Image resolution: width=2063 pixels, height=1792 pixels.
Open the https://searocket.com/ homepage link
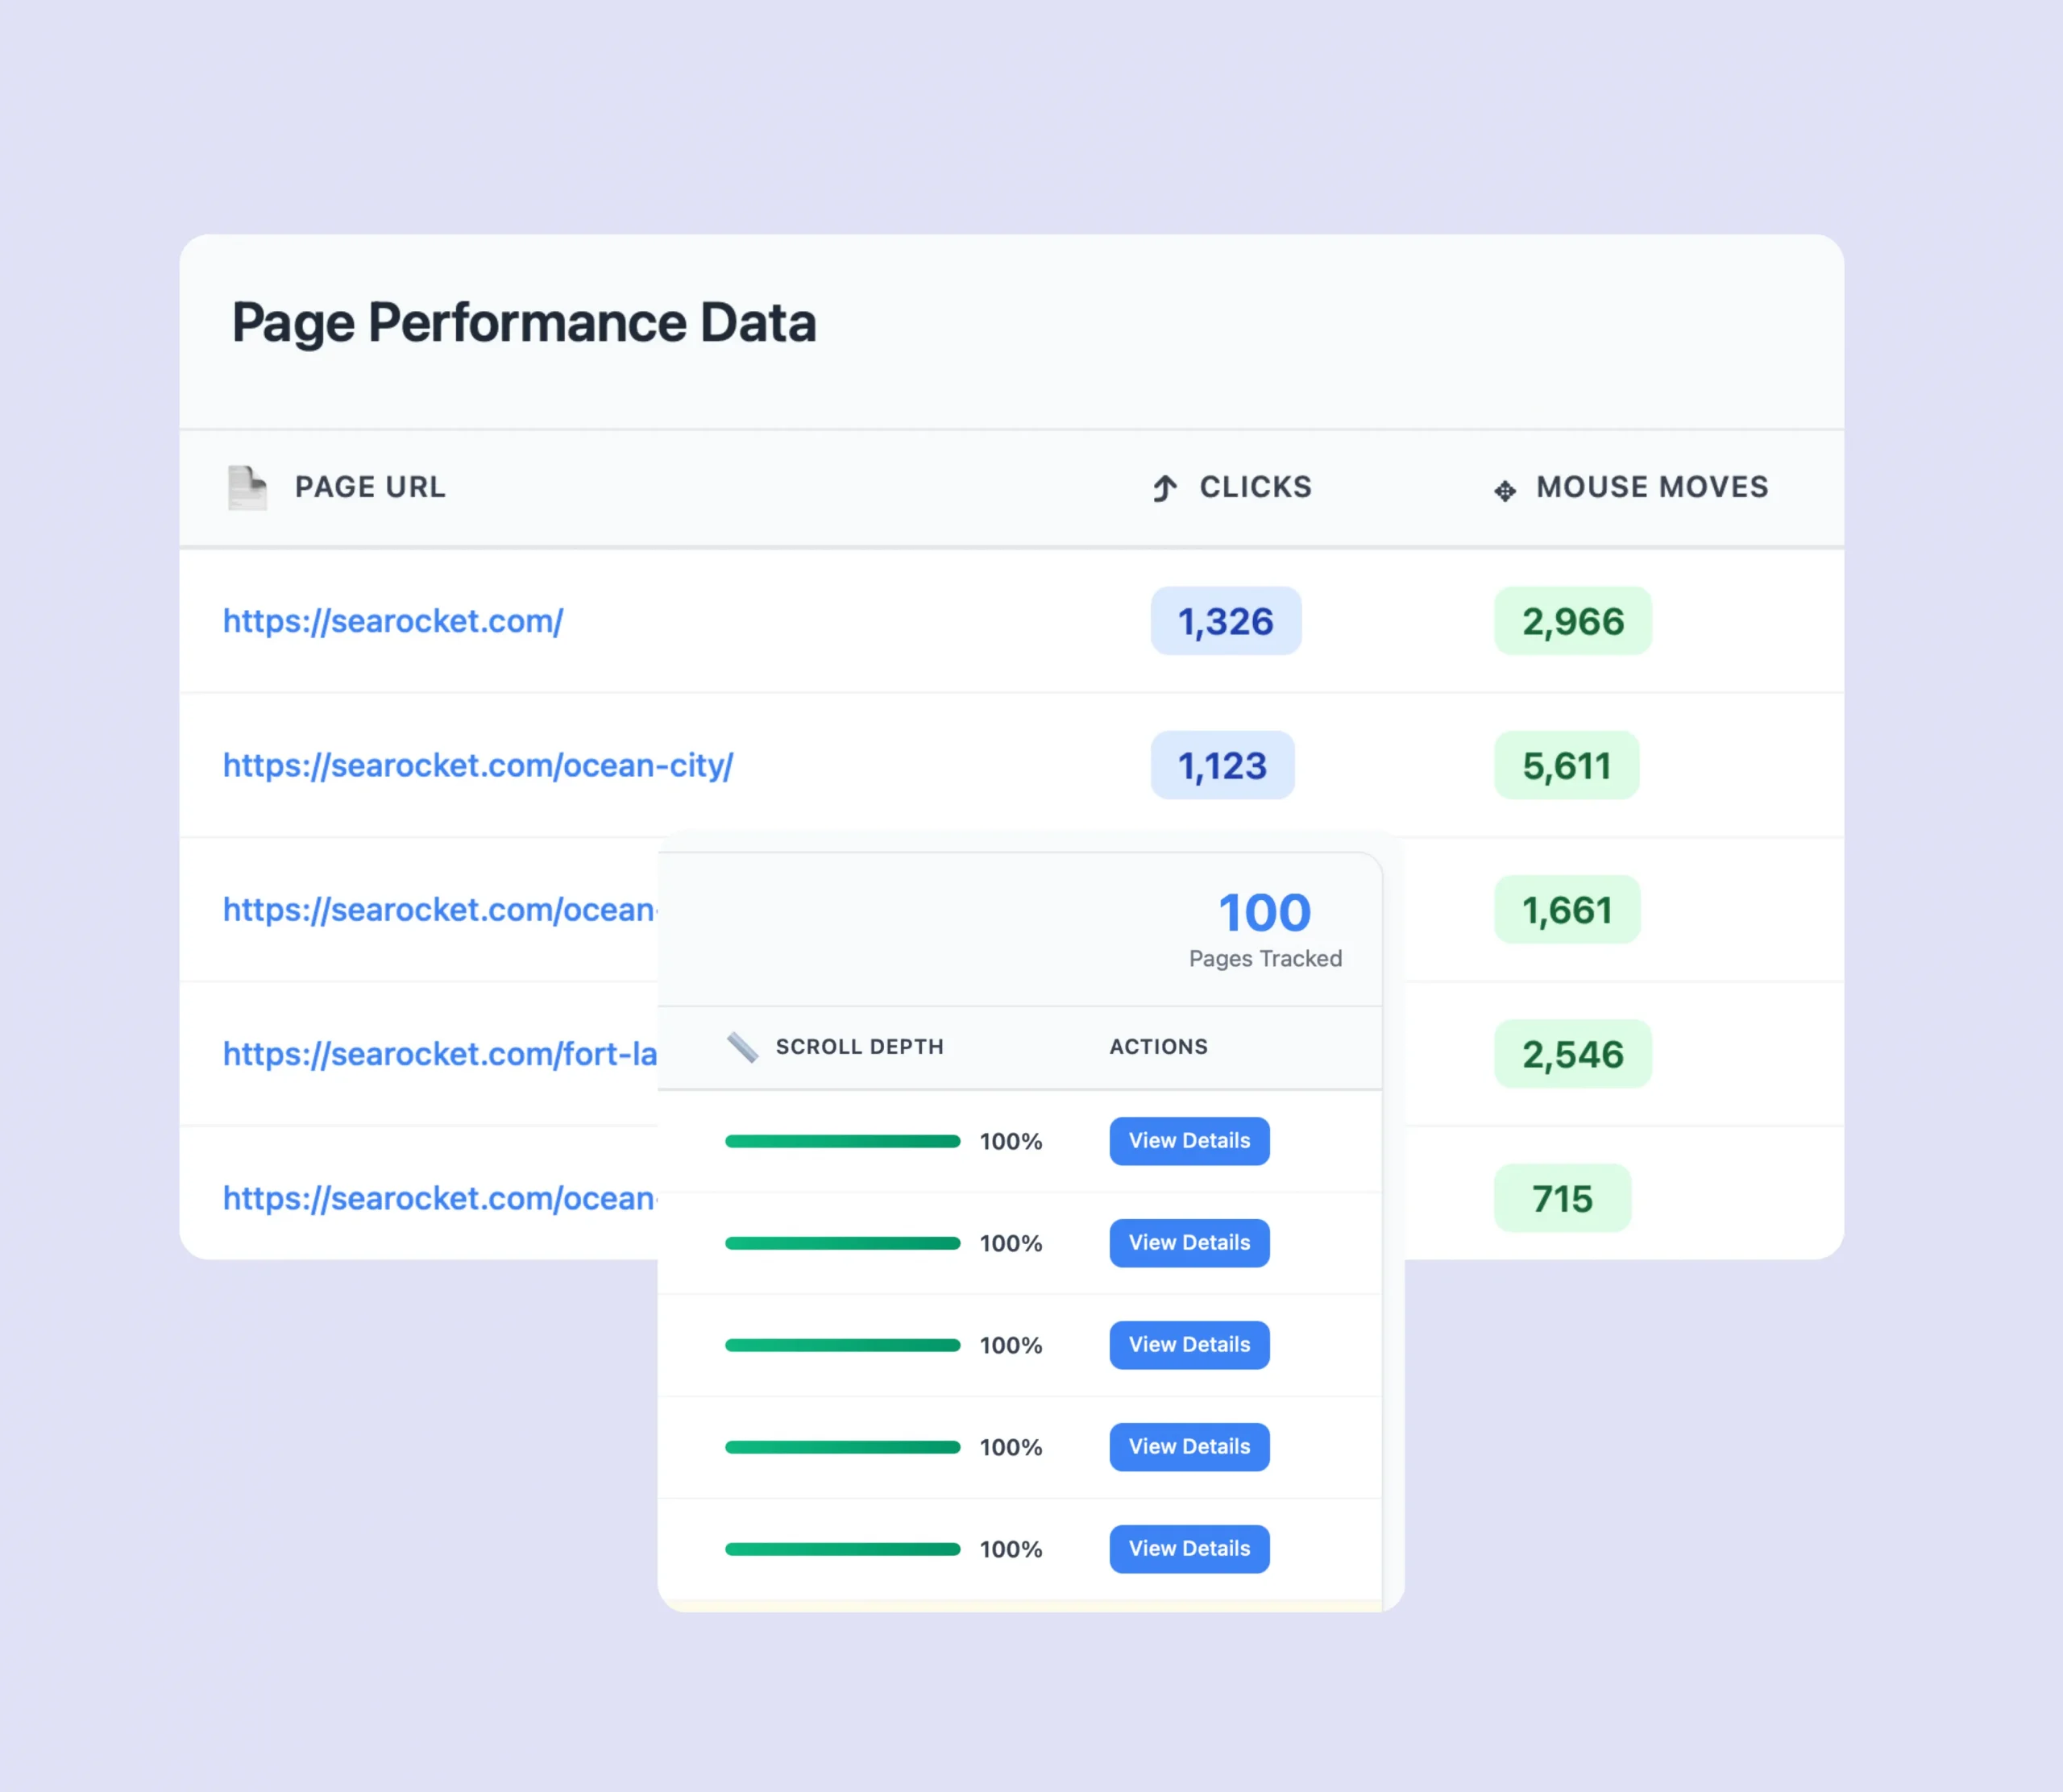(x=392, y=621)
